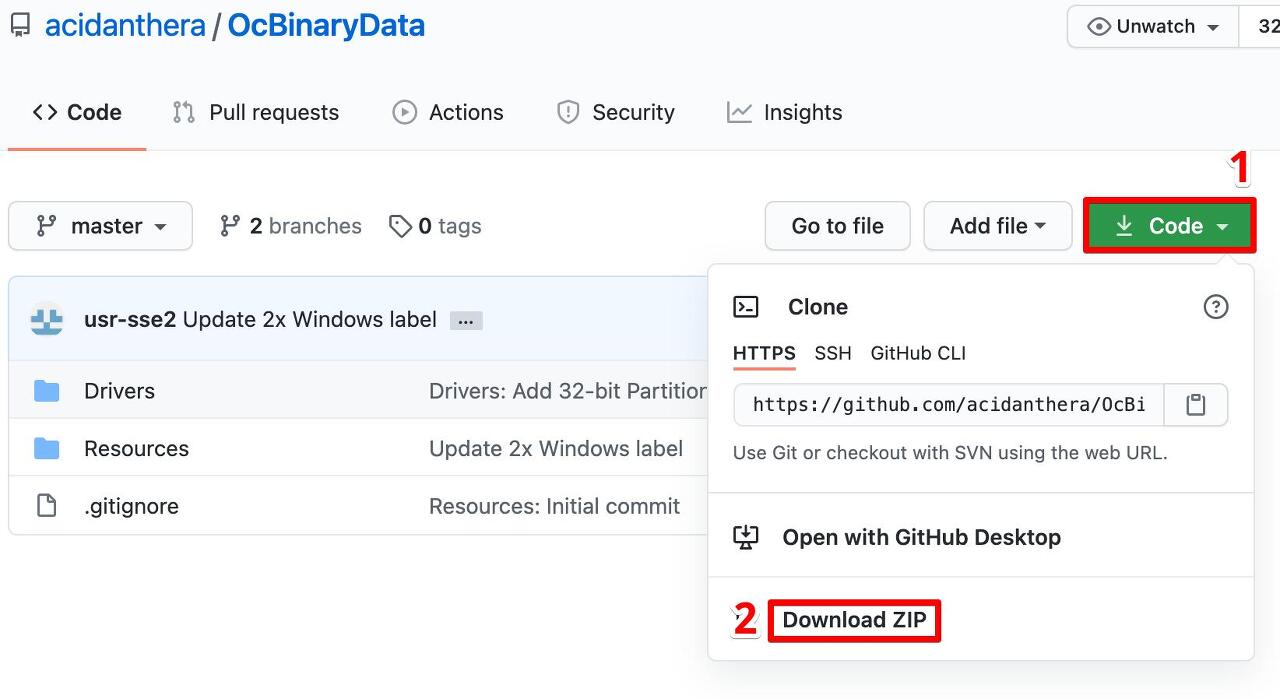
Task: Open the Insights tab
Action: [785, 112]
